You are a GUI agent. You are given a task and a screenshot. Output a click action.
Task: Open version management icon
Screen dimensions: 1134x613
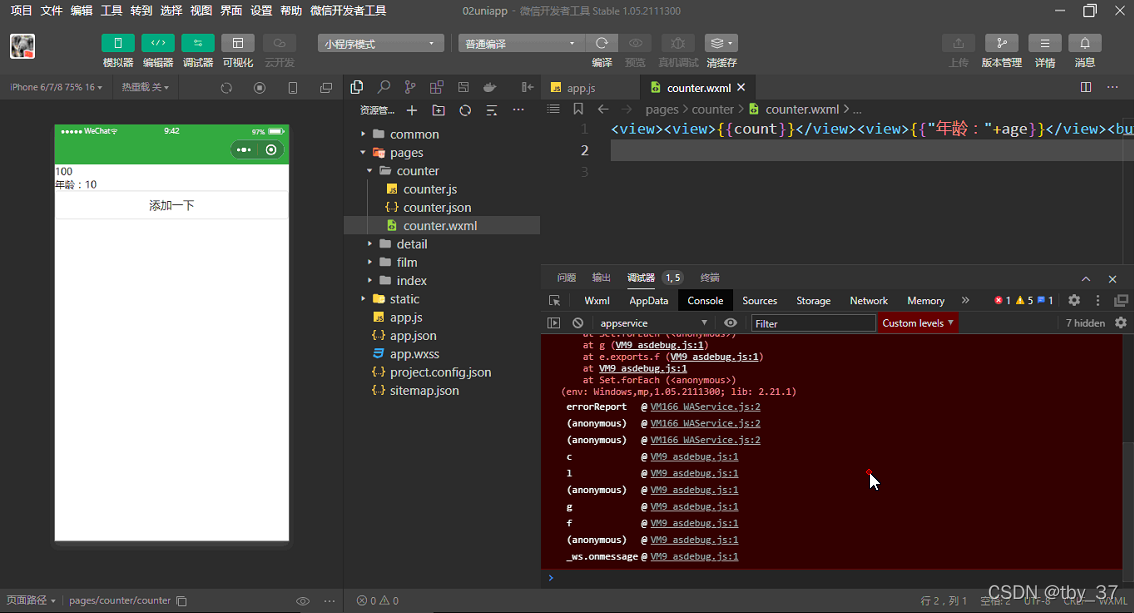[x=1002, y=43]
